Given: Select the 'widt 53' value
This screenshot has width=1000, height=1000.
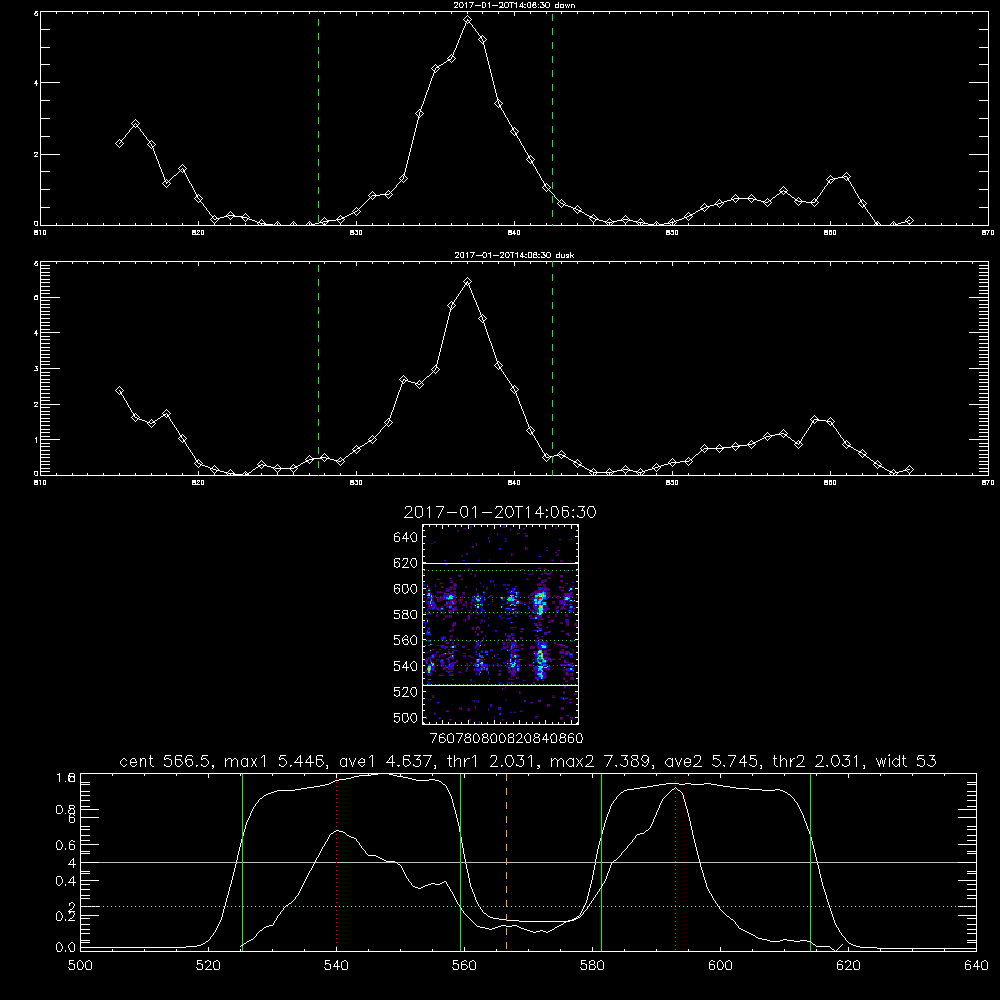Looking at the screenshot, I should point(906,761).
